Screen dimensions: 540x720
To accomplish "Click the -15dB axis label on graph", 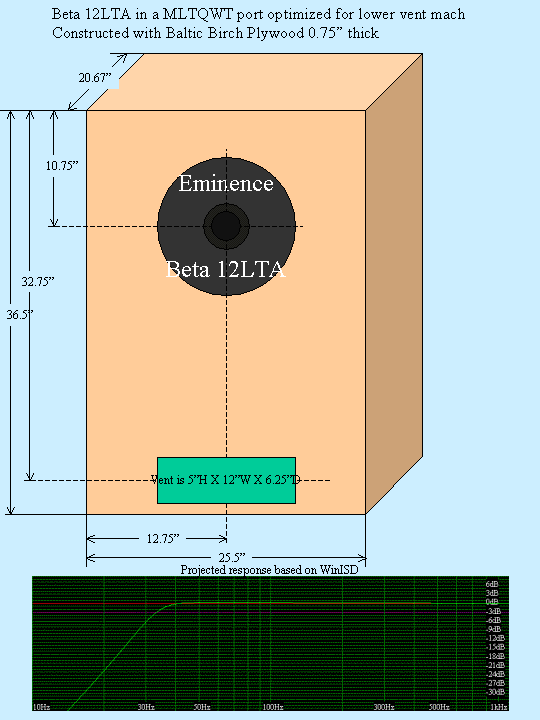I will coord(495,647).
